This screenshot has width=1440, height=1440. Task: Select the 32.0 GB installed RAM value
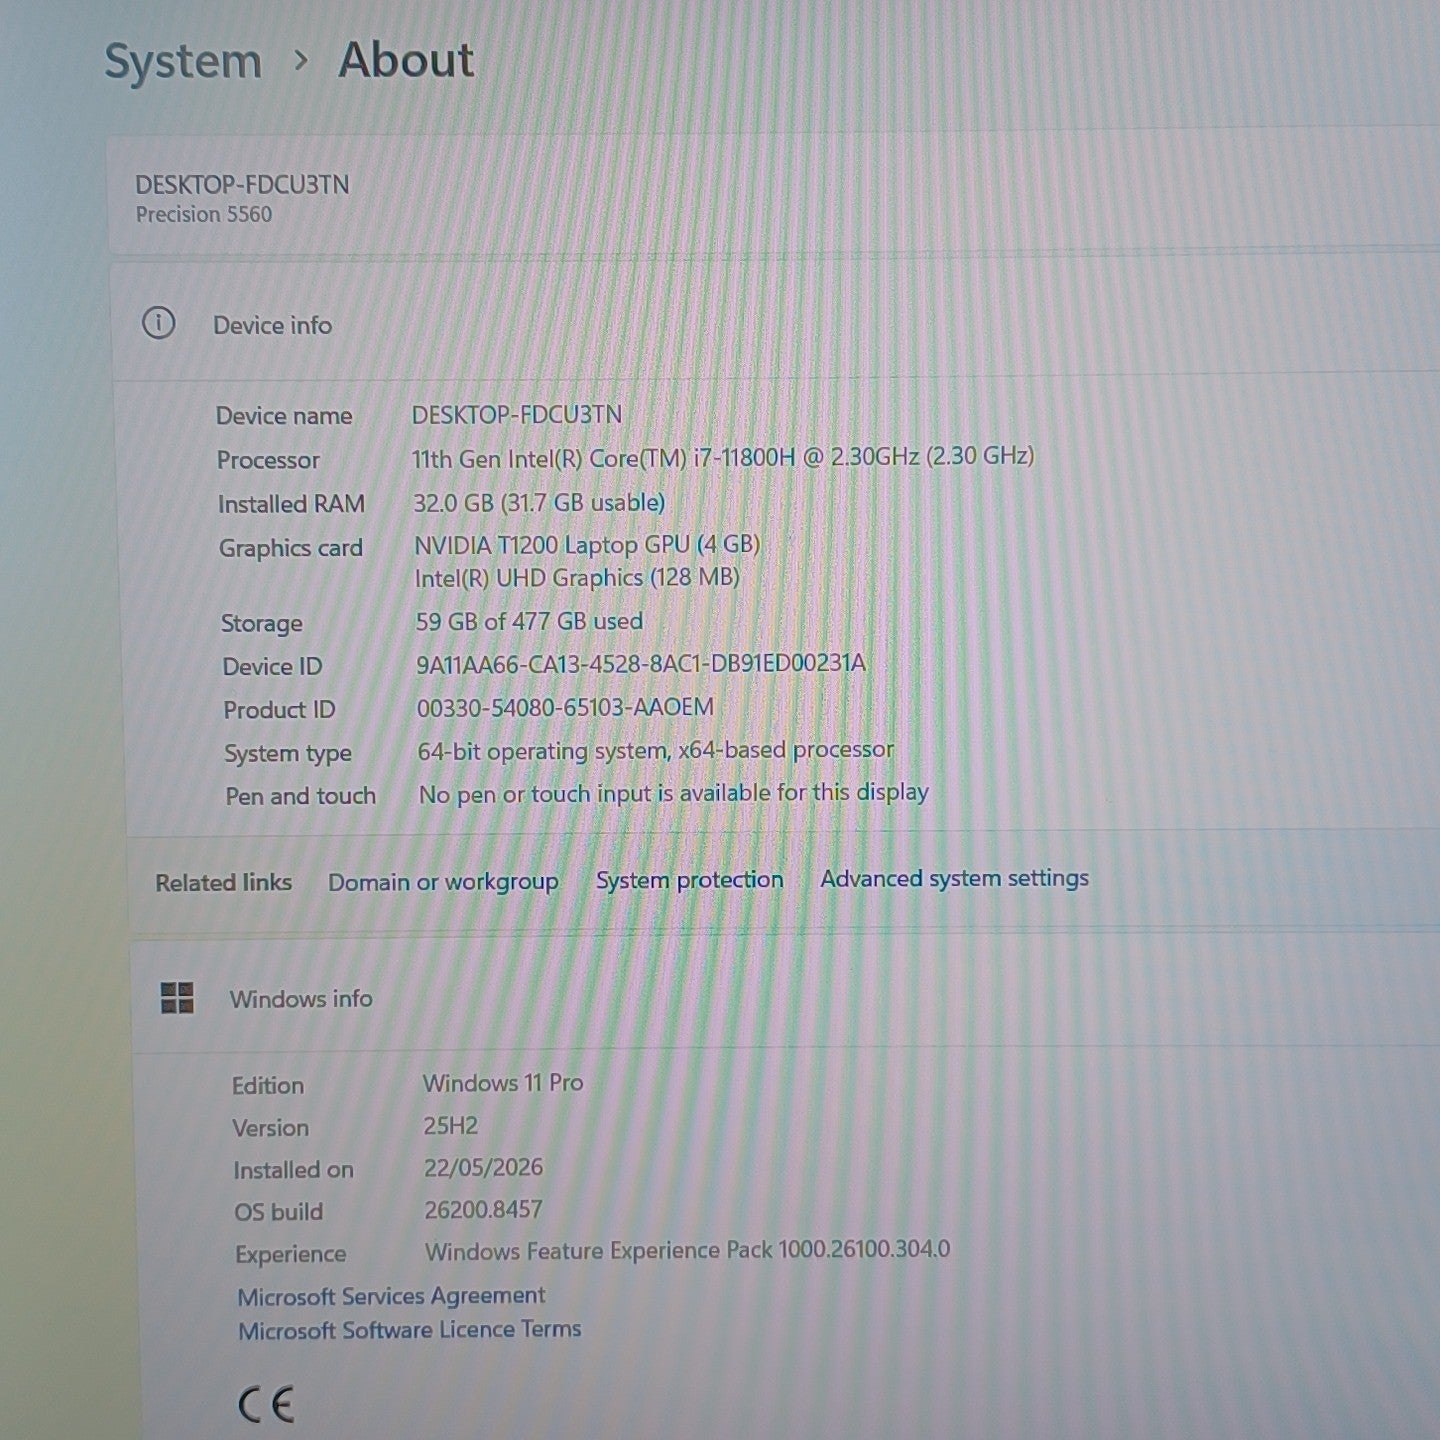pos(540,502)
